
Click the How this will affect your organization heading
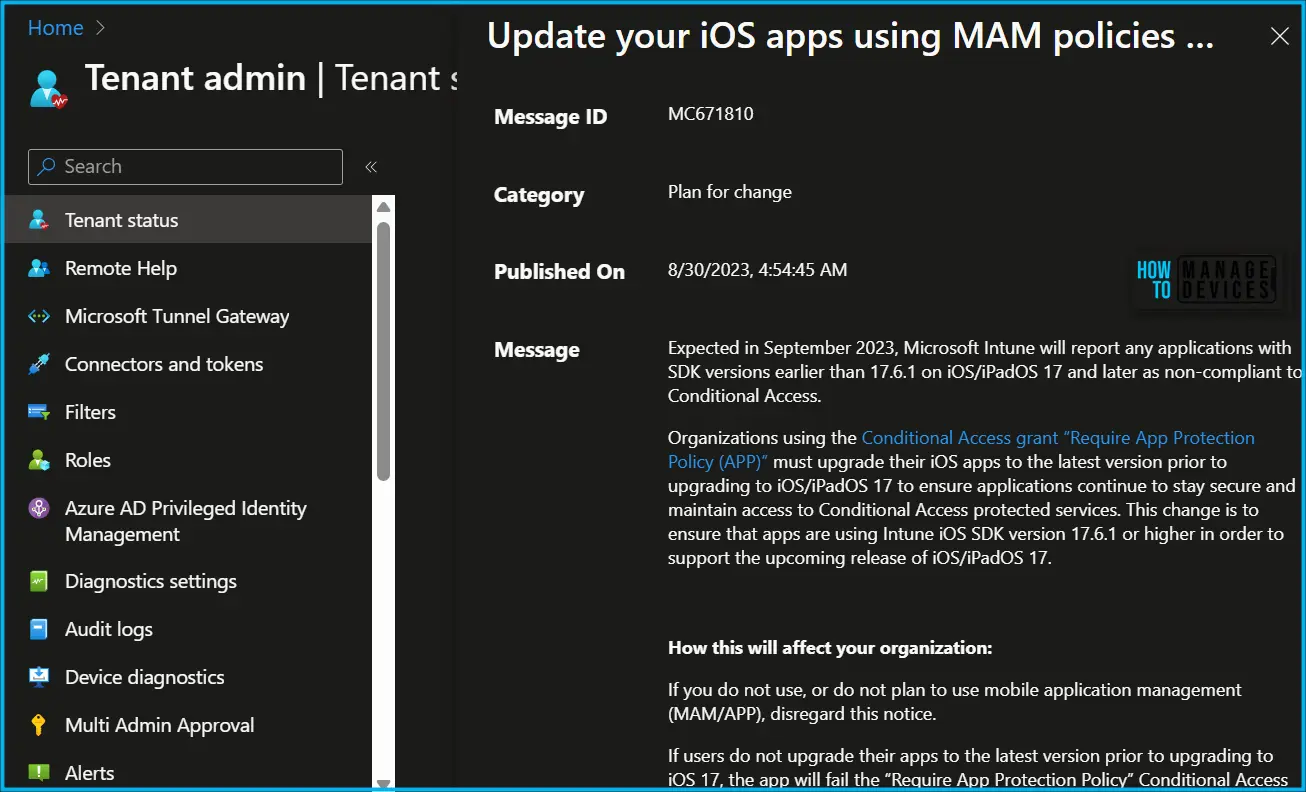[830, 648]
